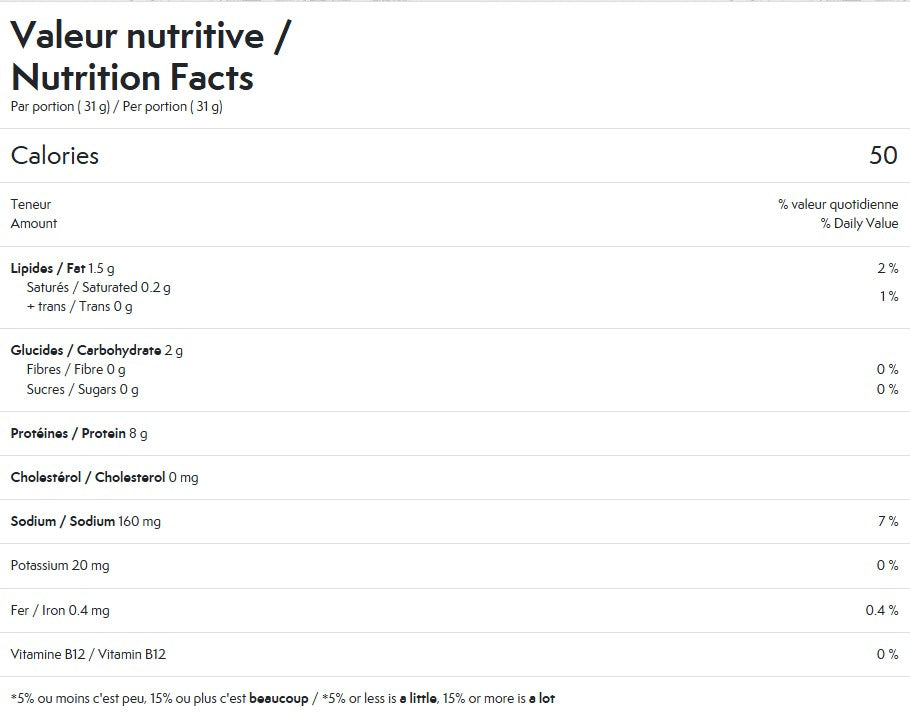Select the Calories label

[55, 156]
